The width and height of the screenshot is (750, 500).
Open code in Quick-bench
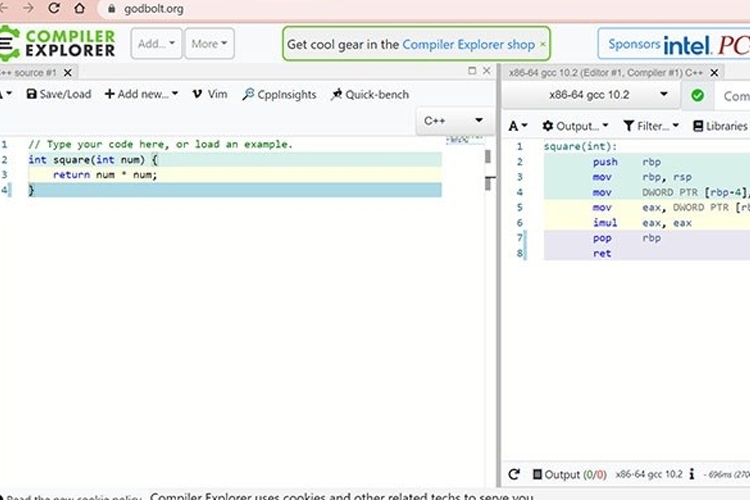pos(370,94)
